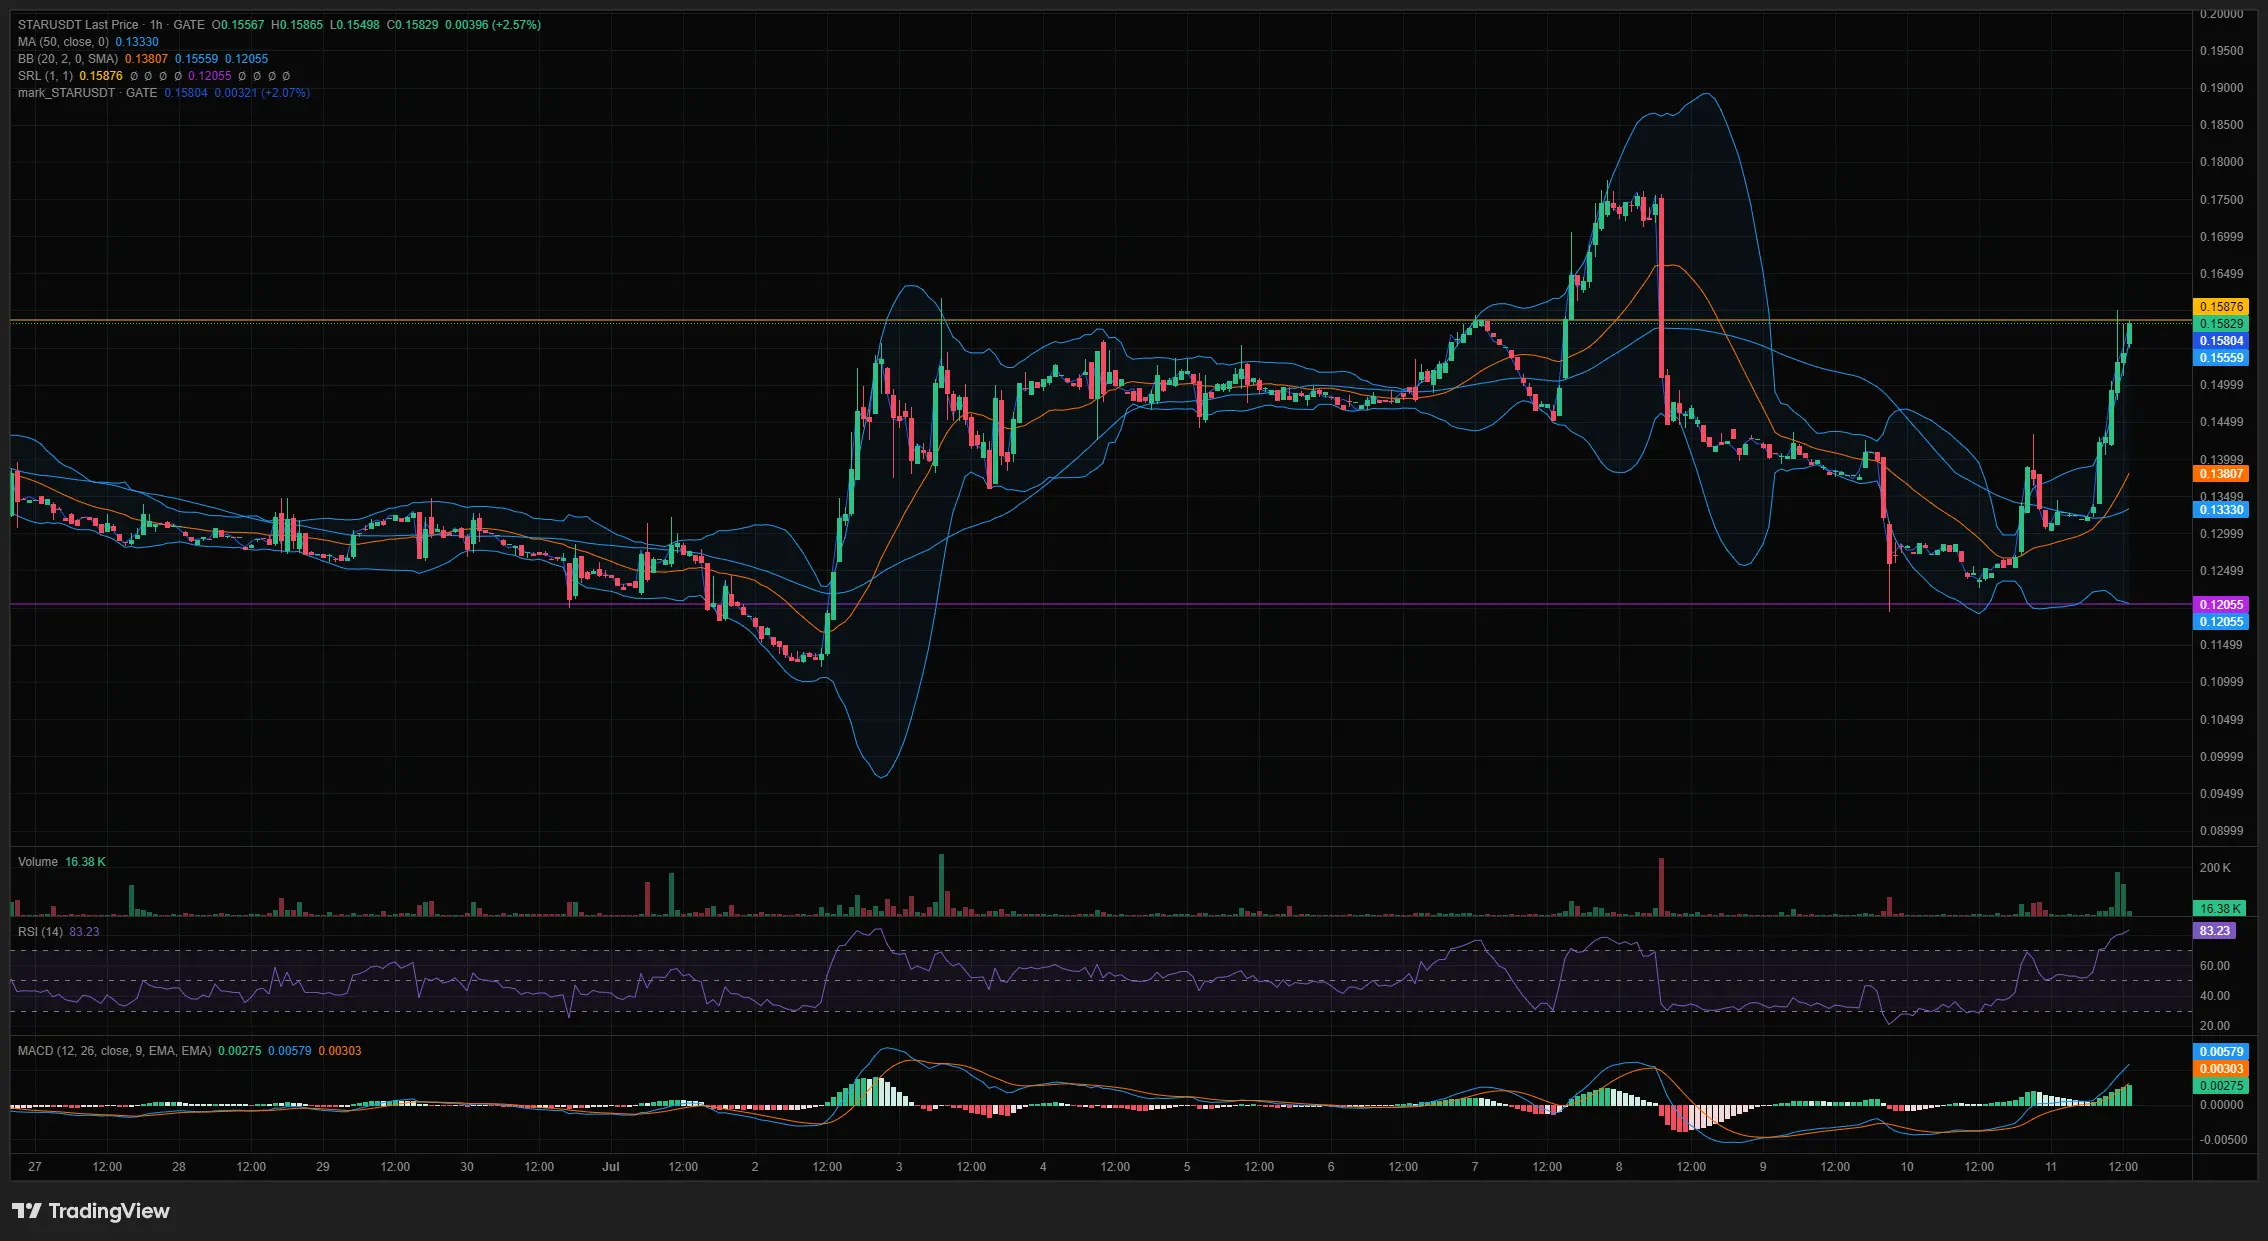Viewport: 2268px width, 1241px height.
Task: Click the purple horizontal support line
Action: click(1100, 604)
